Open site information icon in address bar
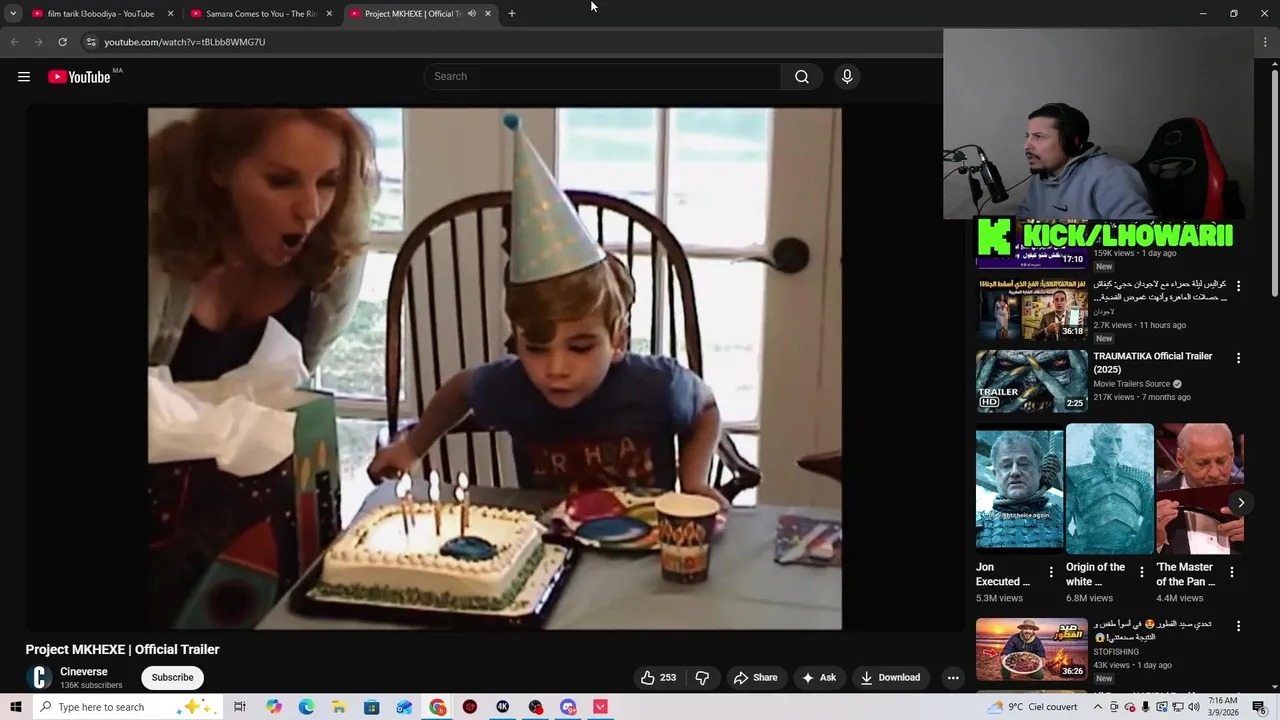 (x=91, y=42)
